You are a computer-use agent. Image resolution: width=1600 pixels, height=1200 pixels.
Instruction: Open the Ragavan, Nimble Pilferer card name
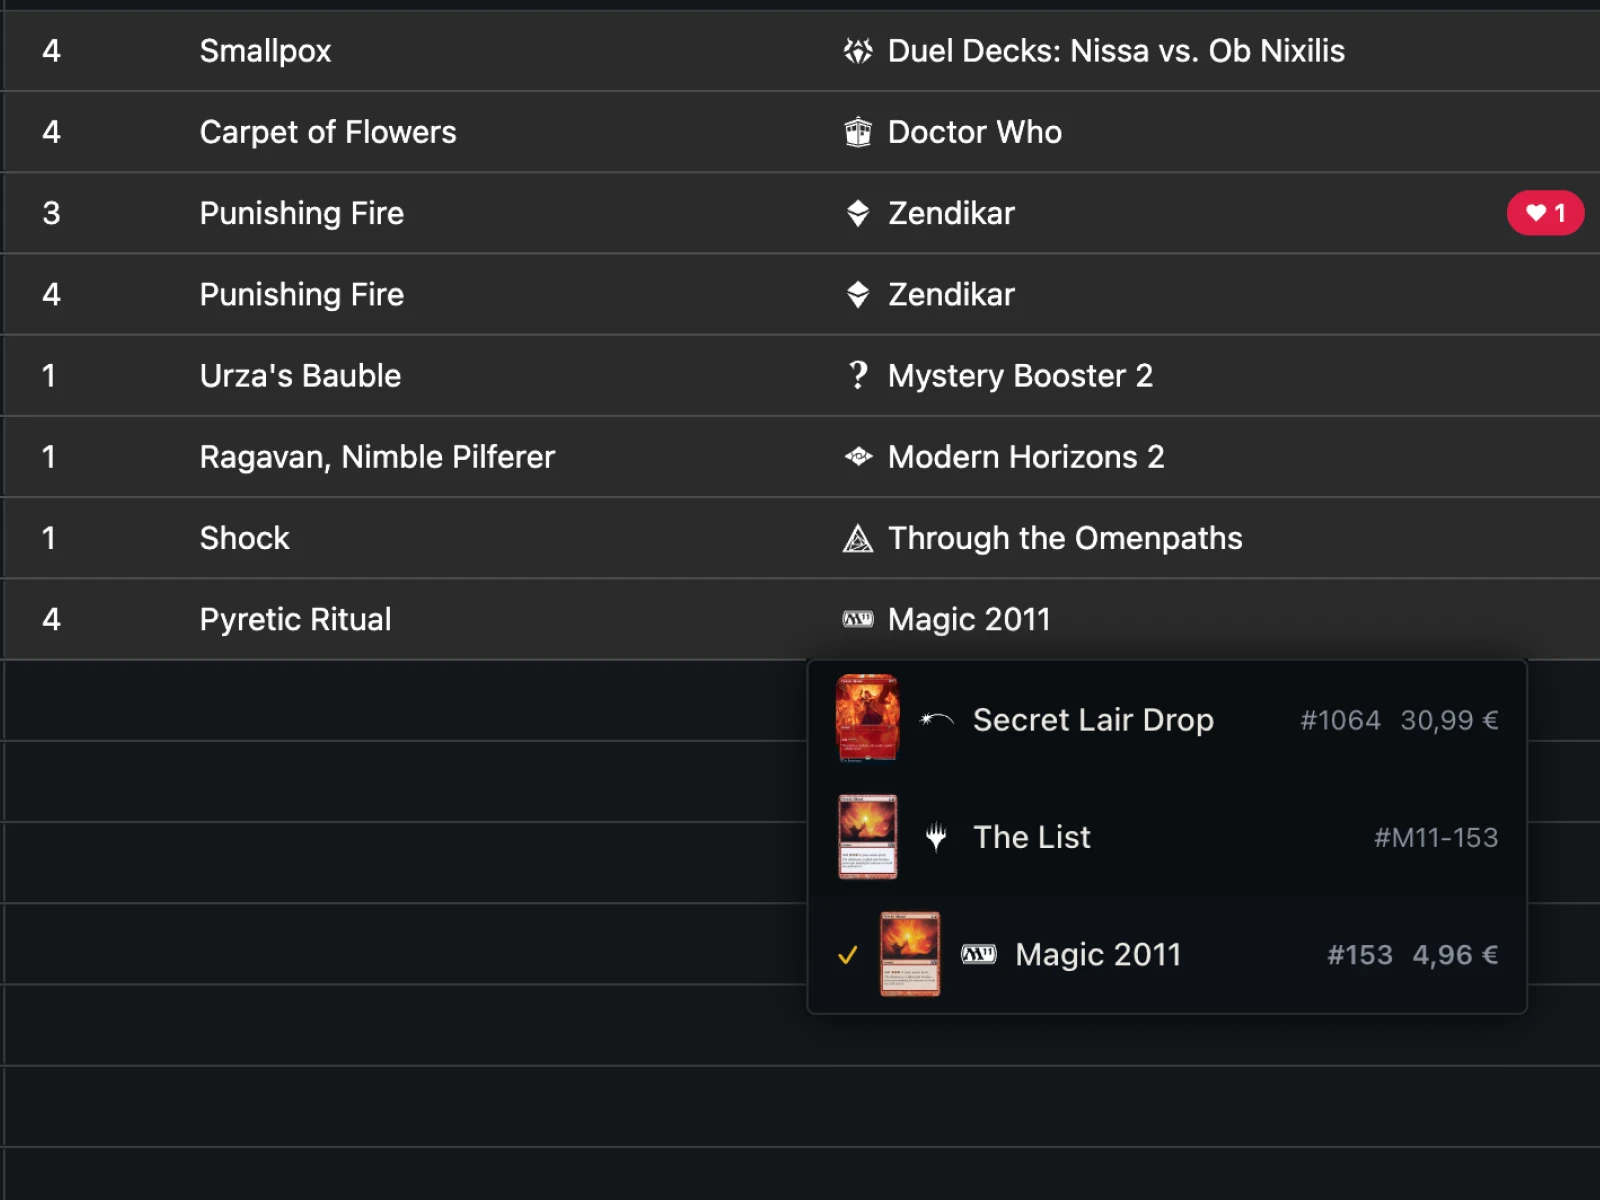[377, 457]
